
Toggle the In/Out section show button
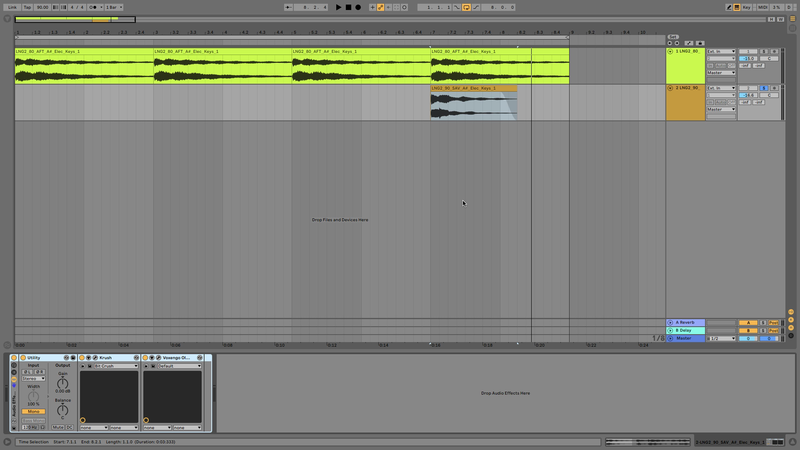[791, 312]
